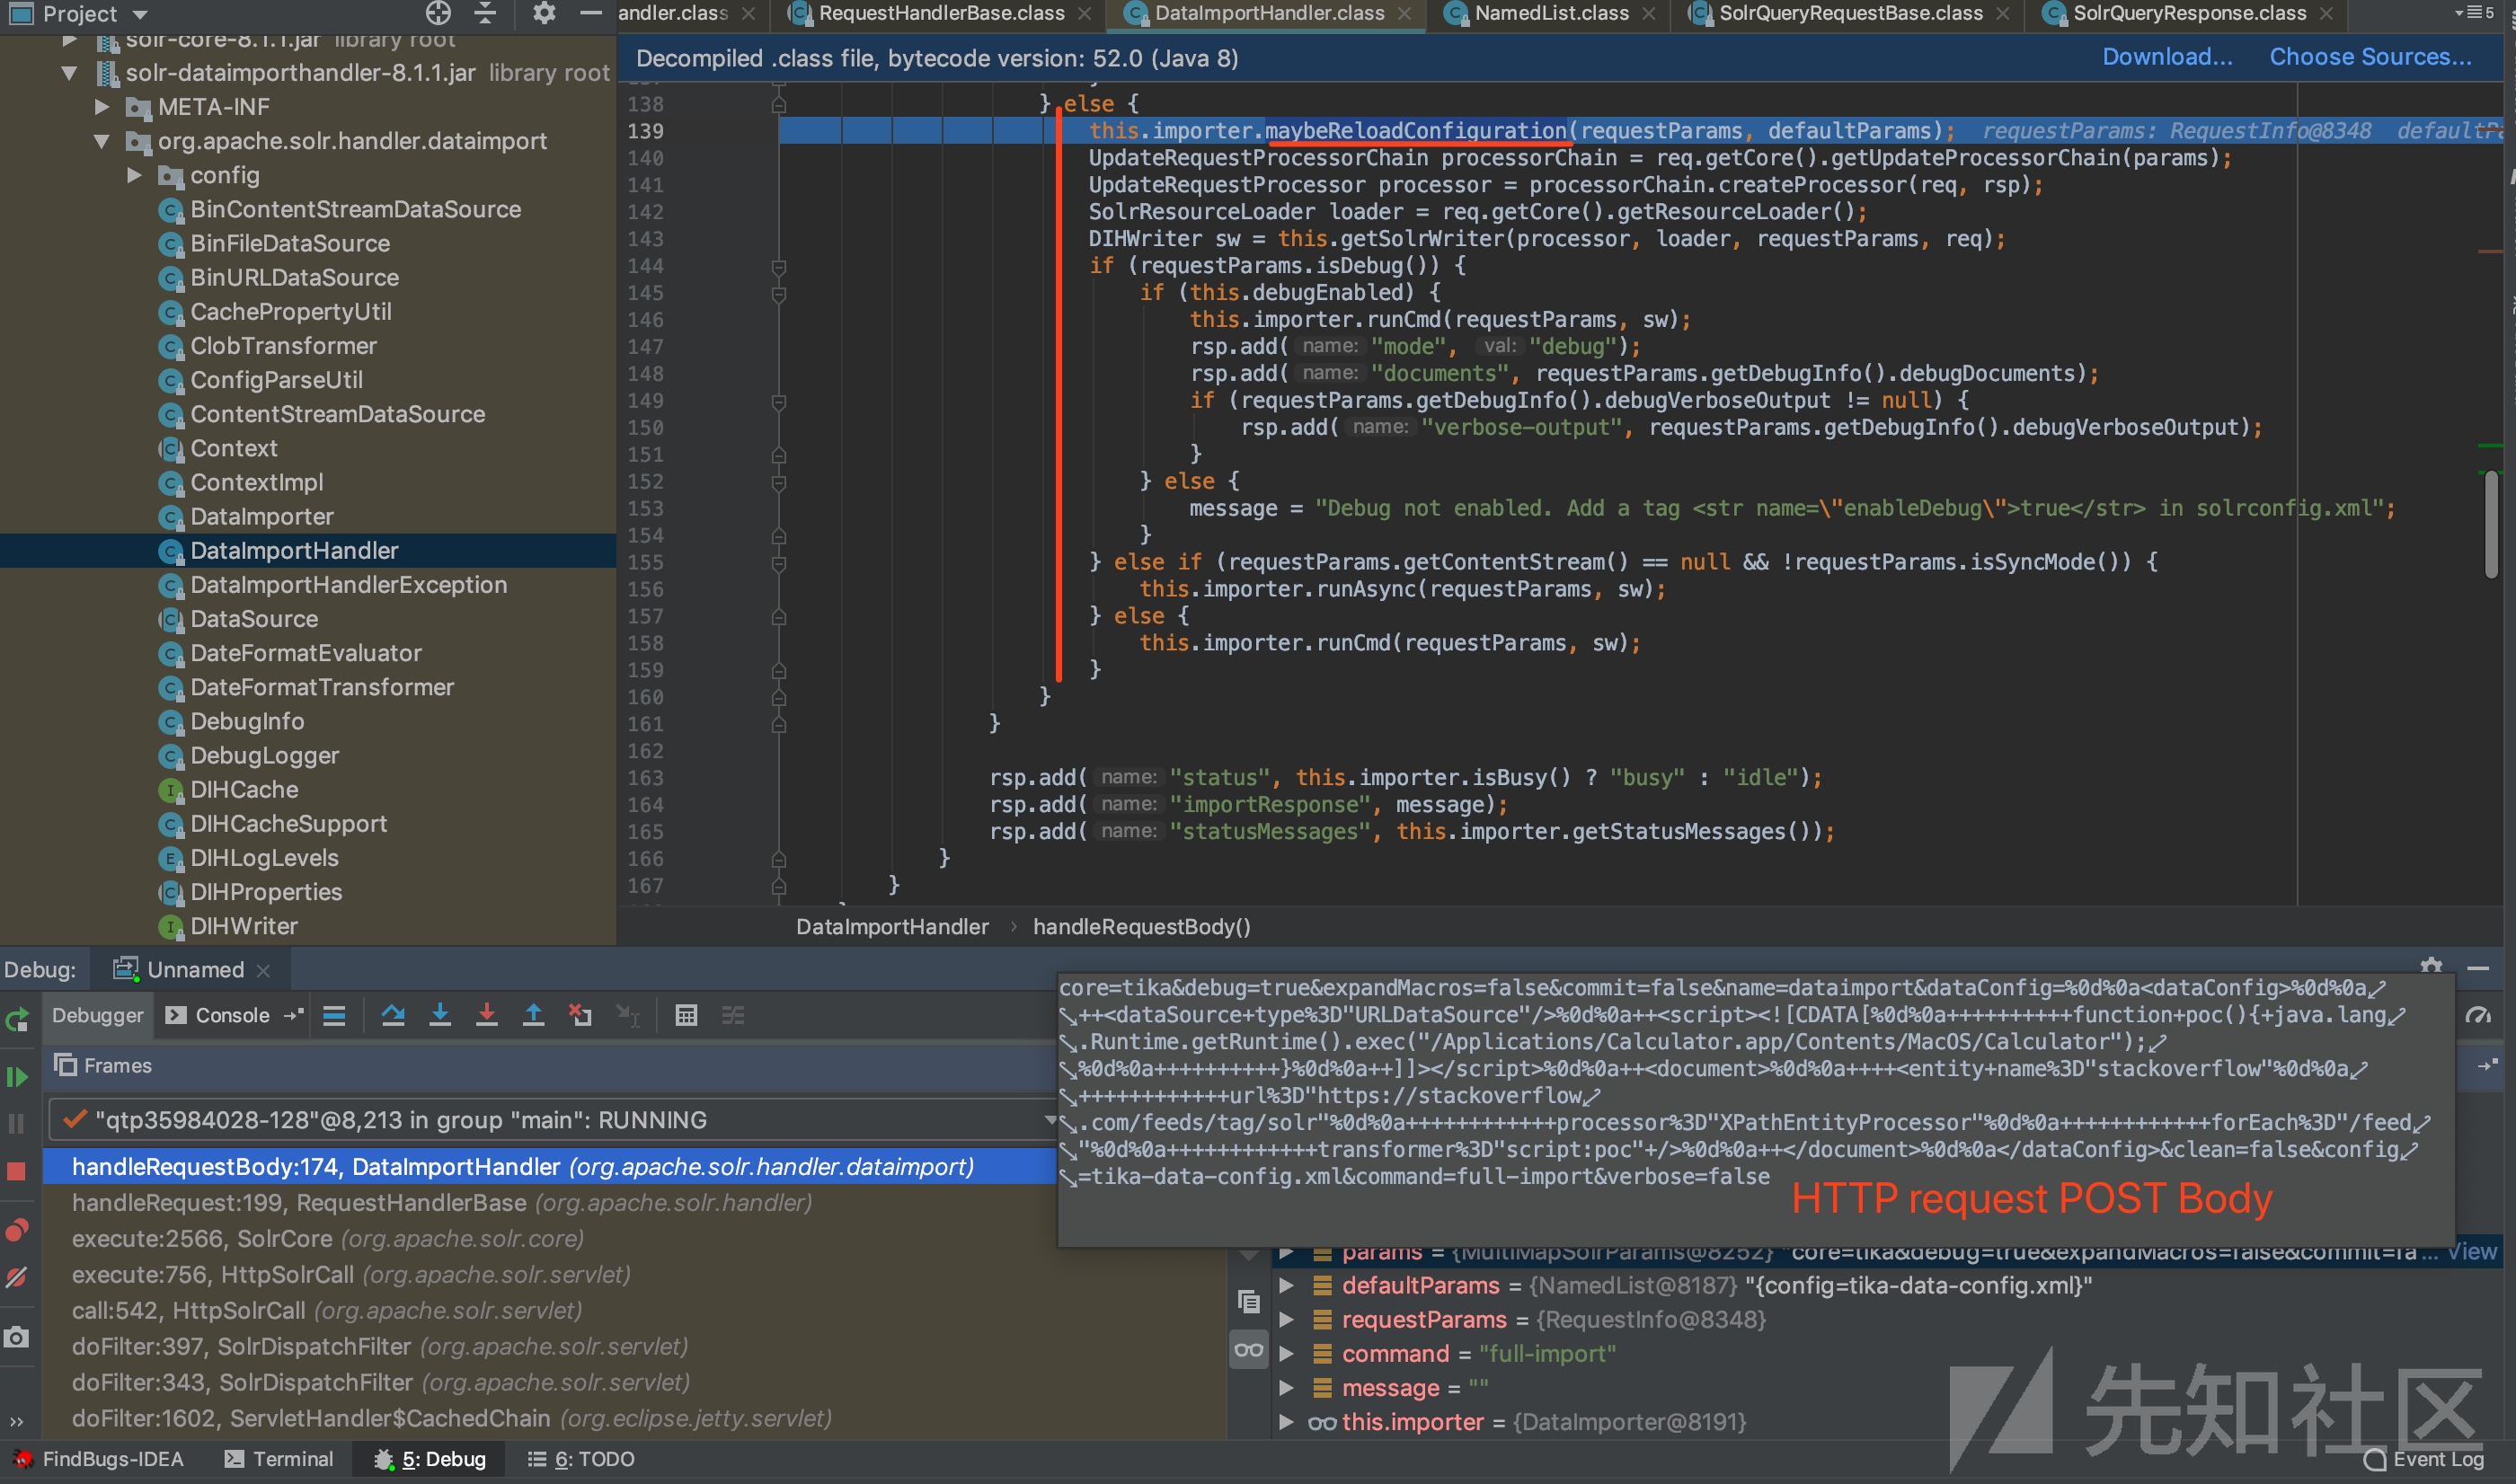Viewport: 2516px width, 1484px height.
Task: Open the Terminal tool window
Action: tap(279, 1459)
